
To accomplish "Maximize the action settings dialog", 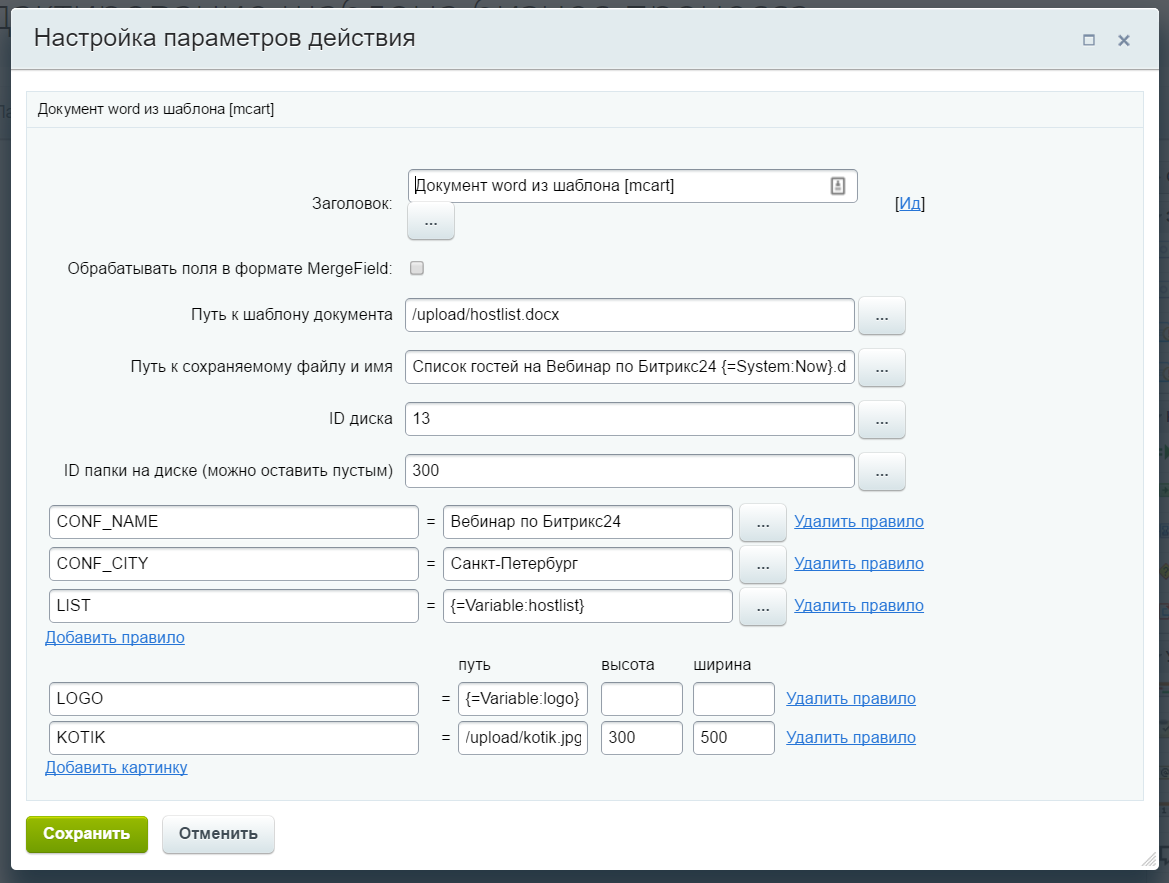I will coord(1089,40).
